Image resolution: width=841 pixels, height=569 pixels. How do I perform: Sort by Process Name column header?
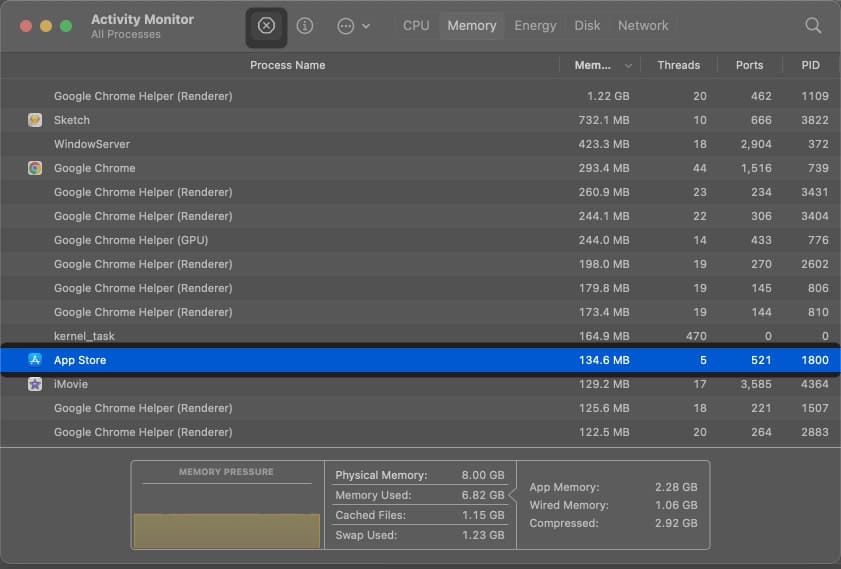(x=287, y=65)
